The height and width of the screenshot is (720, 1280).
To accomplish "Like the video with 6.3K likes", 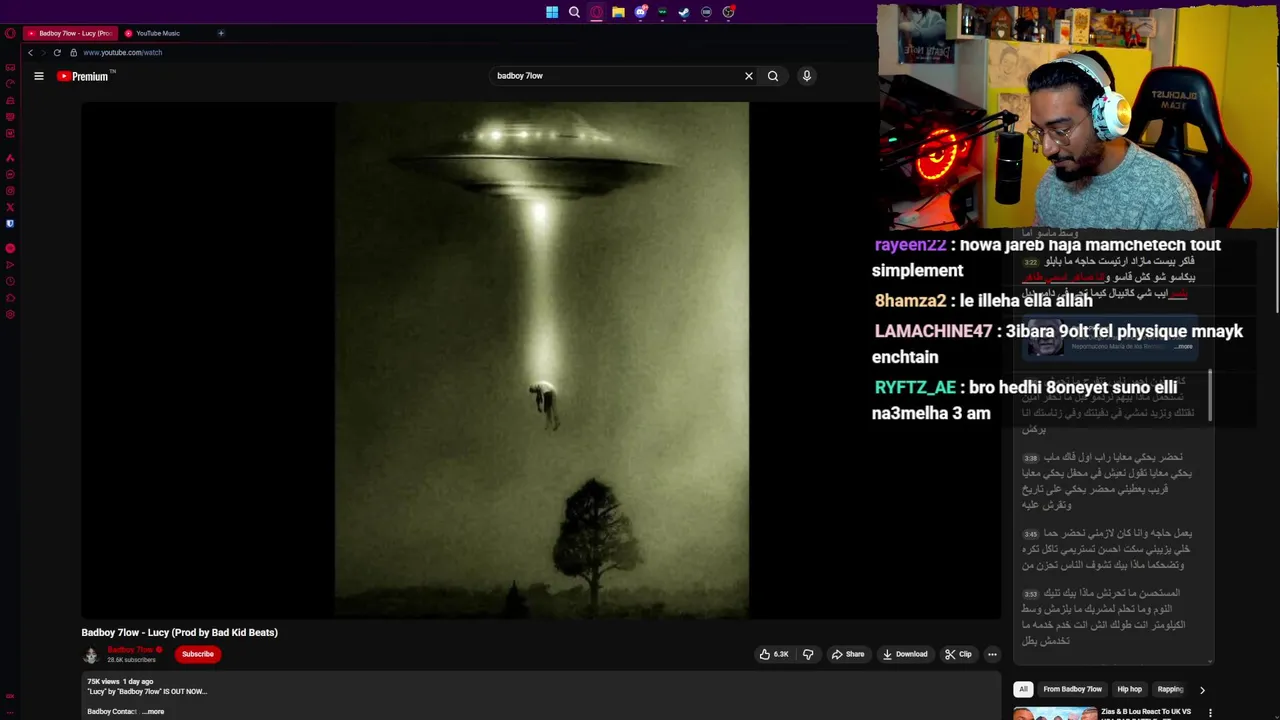I will click(x=774, y=654).
